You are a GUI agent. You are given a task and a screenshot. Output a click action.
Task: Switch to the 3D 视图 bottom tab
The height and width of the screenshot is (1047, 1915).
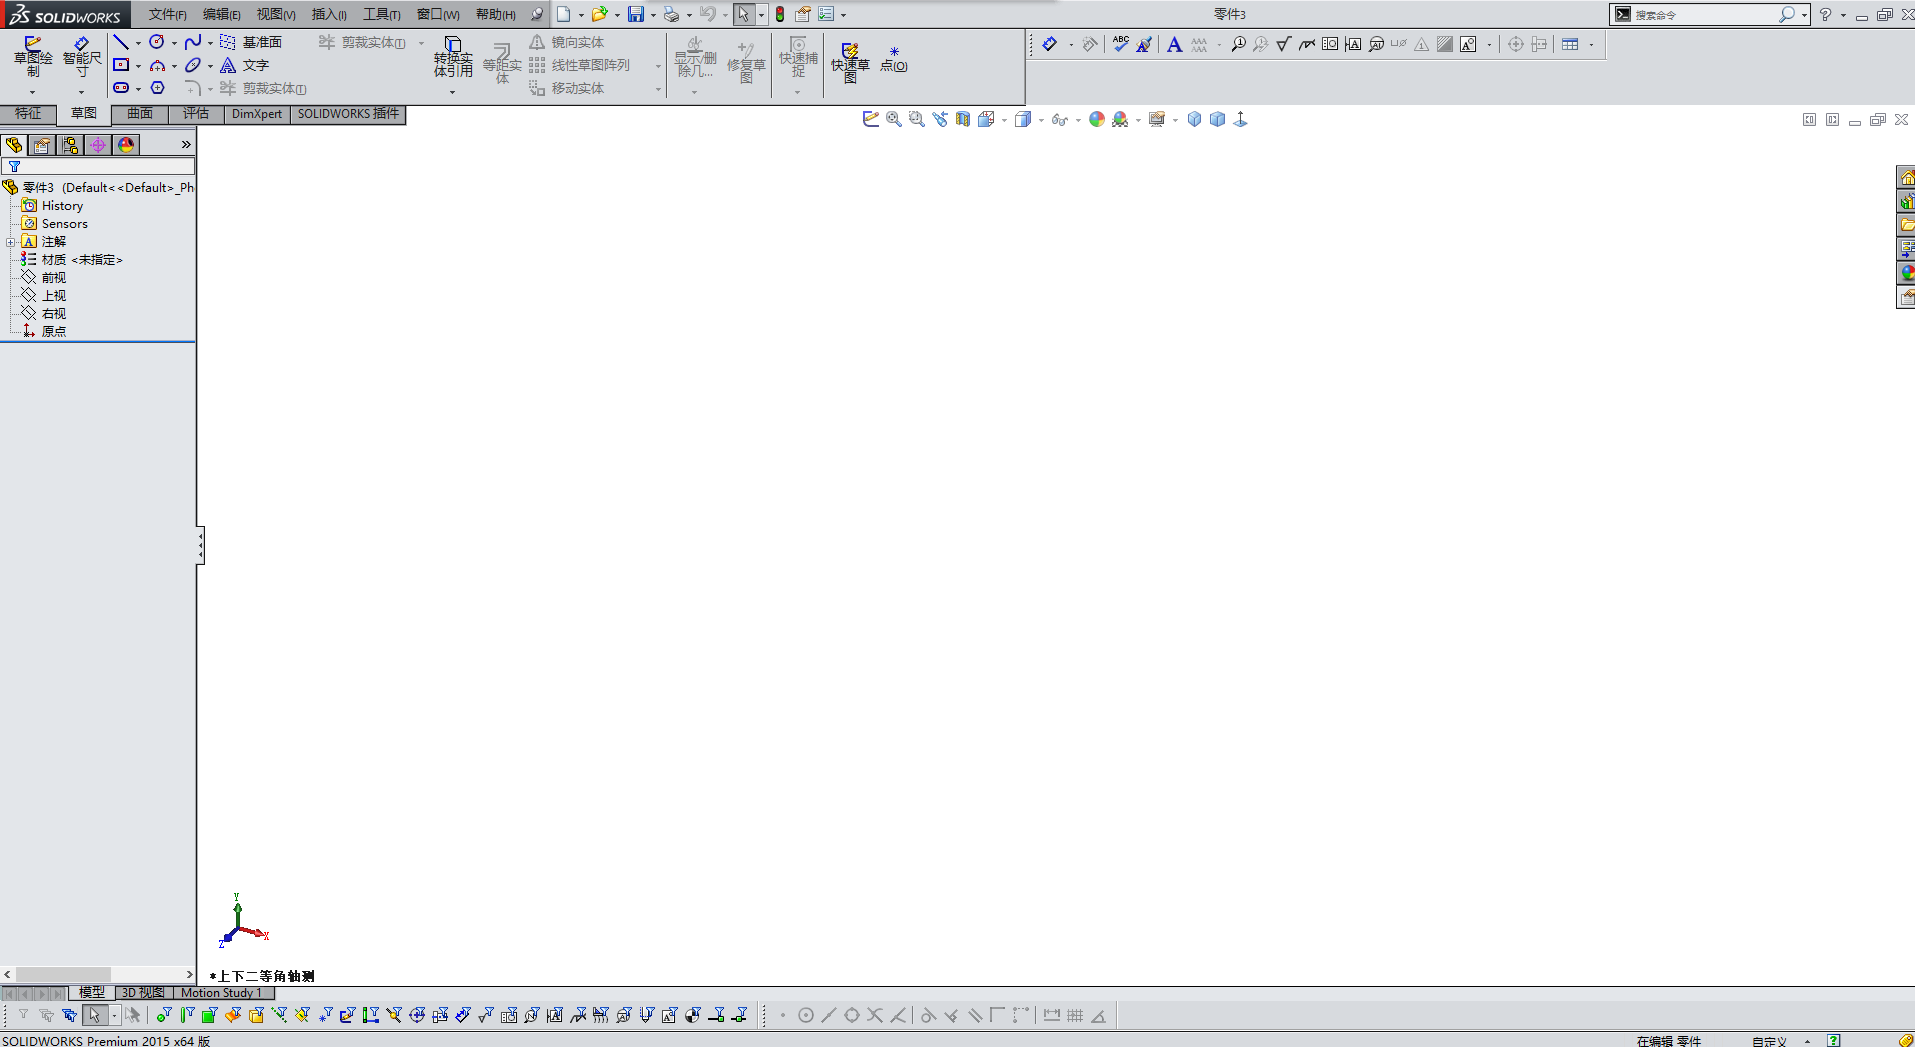[143, 993]
